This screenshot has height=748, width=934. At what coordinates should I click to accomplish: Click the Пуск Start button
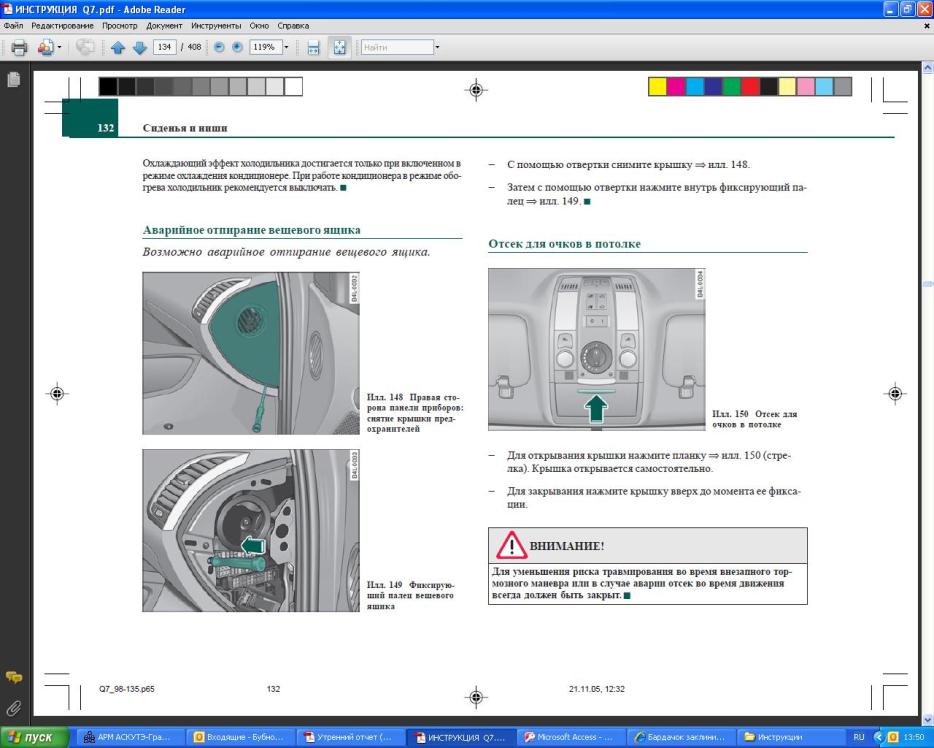point(34,737)
